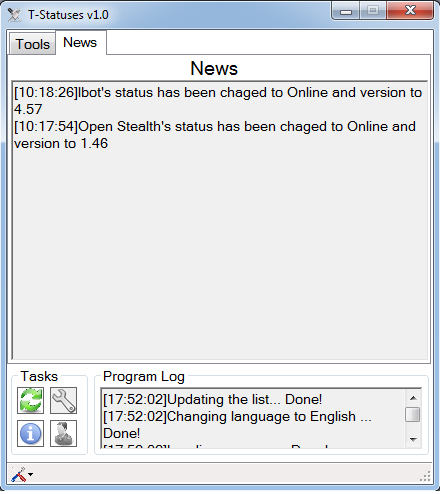Switch to the Tools tab
The image size is (440, 494).
click(x=32, y=44)
